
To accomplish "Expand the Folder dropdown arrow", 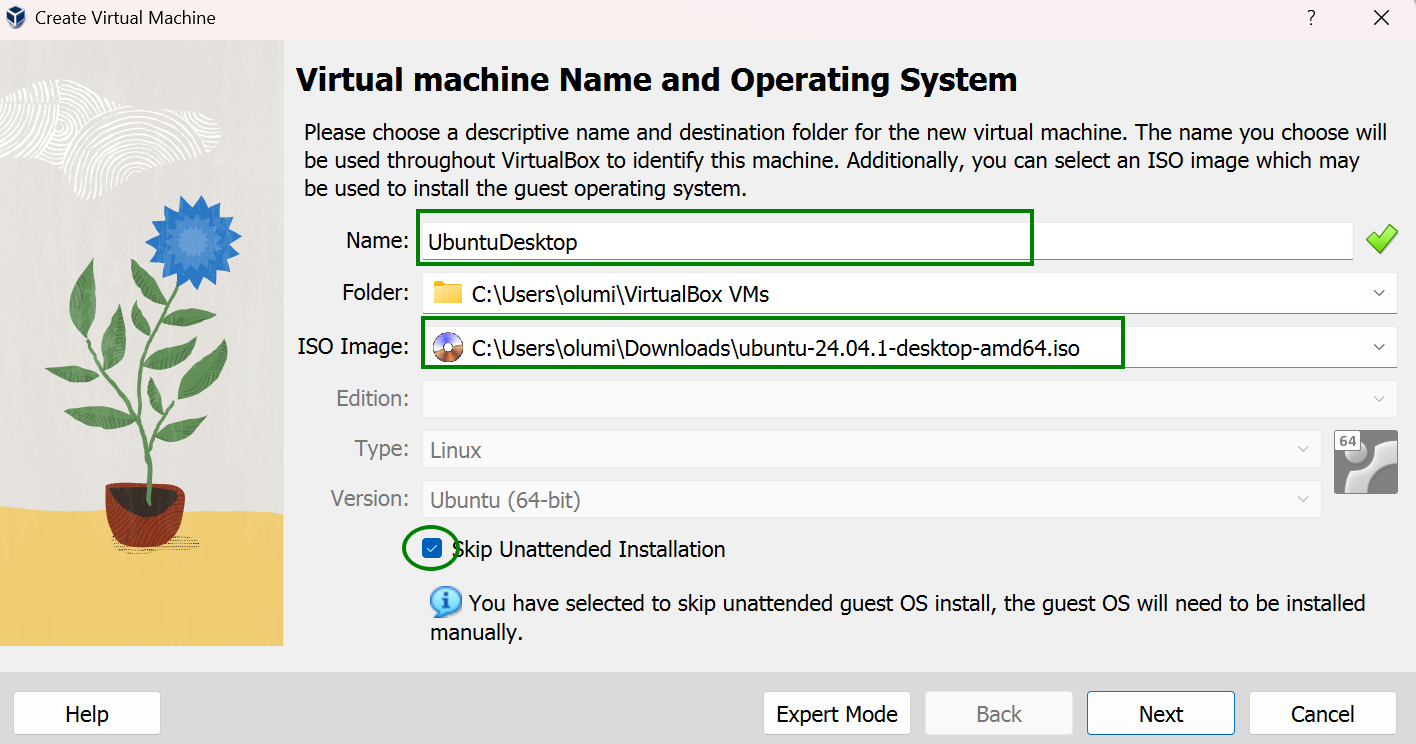I will [x=1379, y=293].
